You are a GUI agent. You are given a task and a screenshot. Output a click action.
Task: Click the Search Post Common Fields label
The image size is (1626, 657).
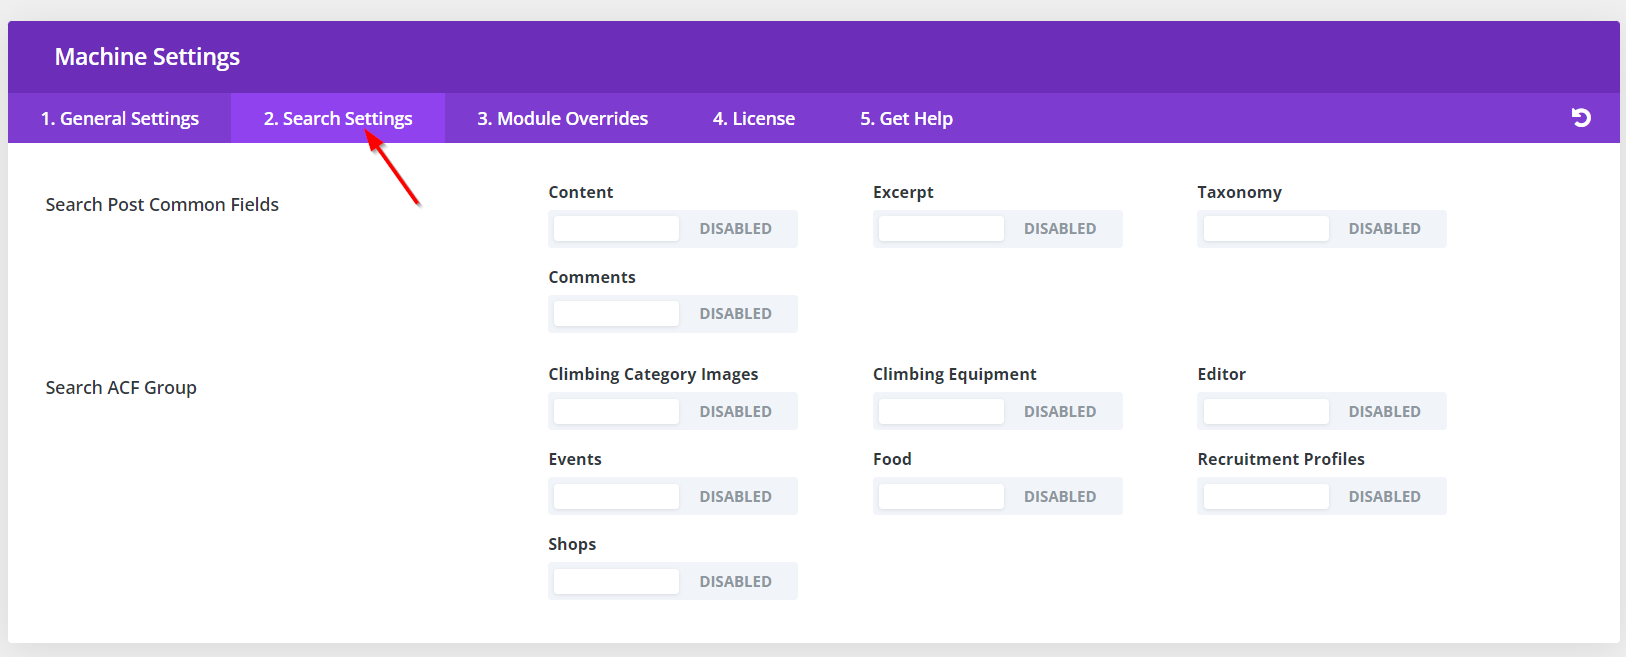(162, 205)
